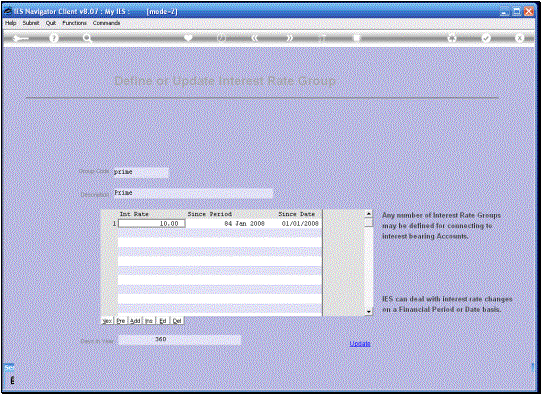Viewport: 541px width, 394px height.
Task: Click the grid scrollbar up arrow
Action: tap(368, 214)
